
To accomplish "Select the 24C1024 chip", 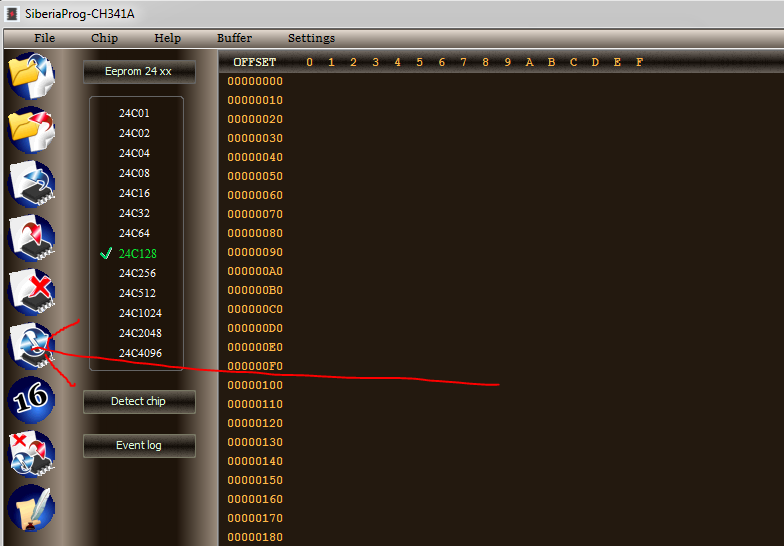I will tap(140, 313).
